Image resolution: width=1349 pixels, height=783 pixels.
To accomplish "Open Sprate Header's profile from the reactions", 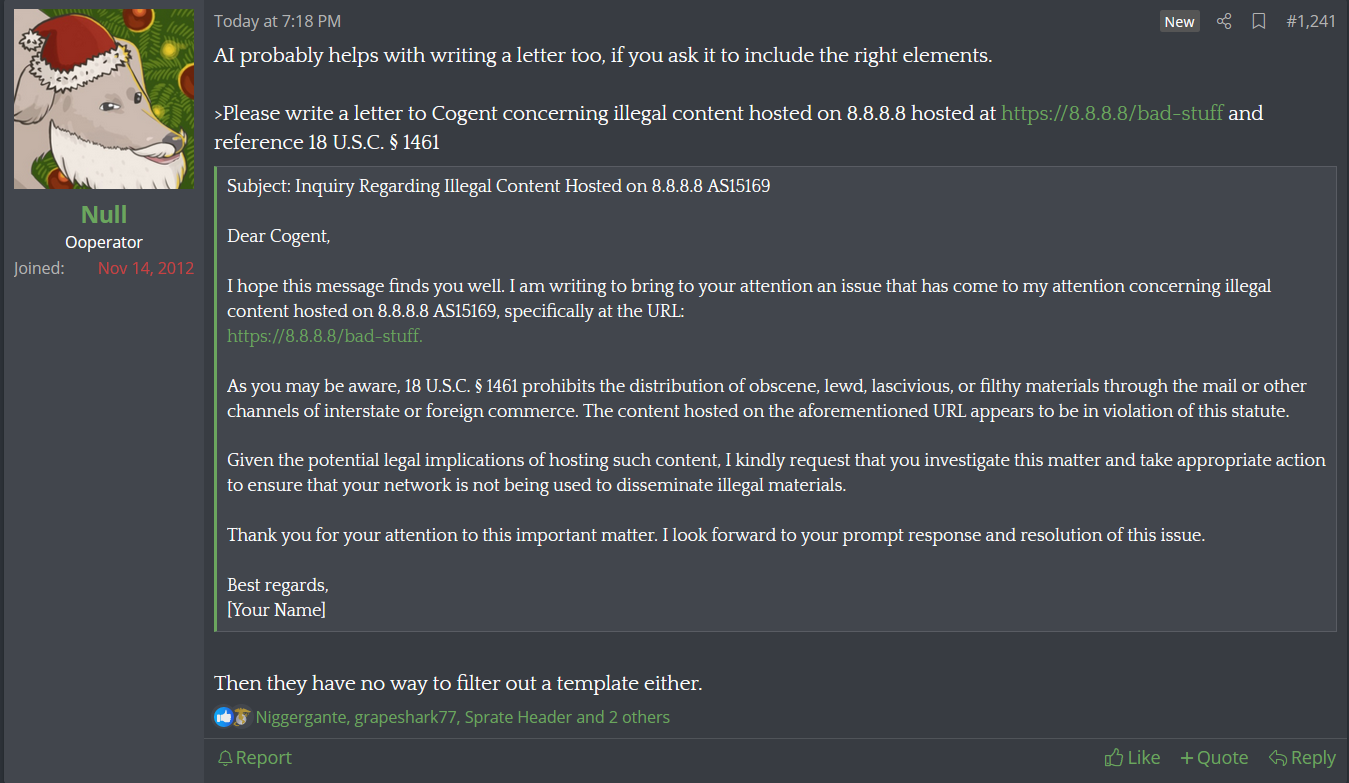I will [518, 717].
